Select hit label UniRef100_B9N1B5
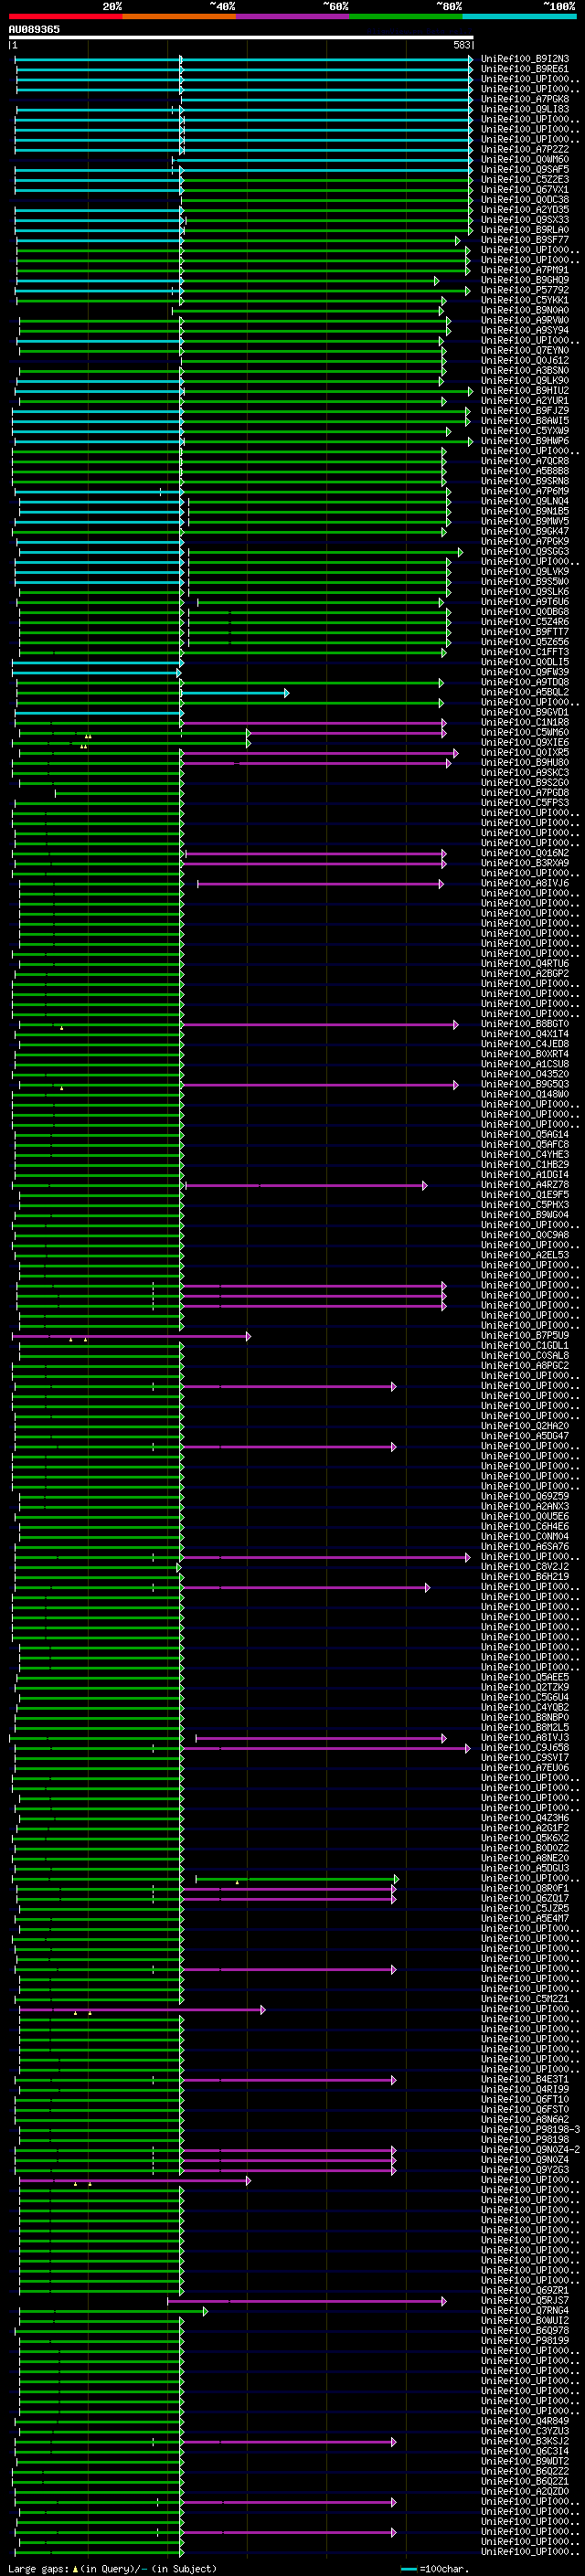 pyautogui.click(x=525, y=511)
